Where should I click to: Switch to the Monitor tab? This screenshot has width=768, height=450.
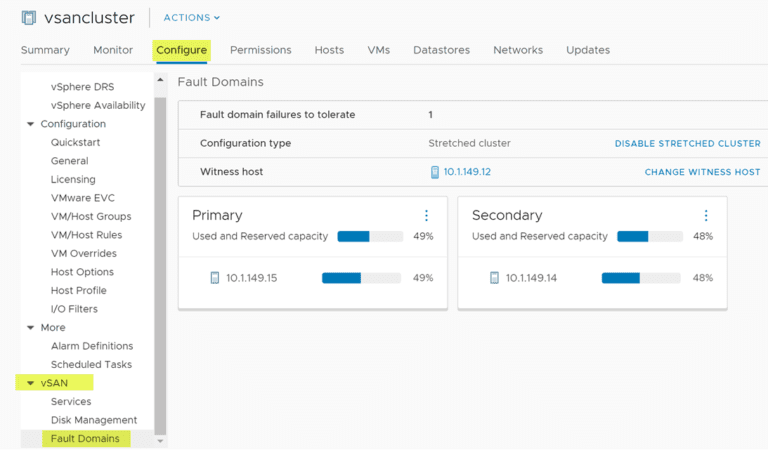tap(113, 50)
